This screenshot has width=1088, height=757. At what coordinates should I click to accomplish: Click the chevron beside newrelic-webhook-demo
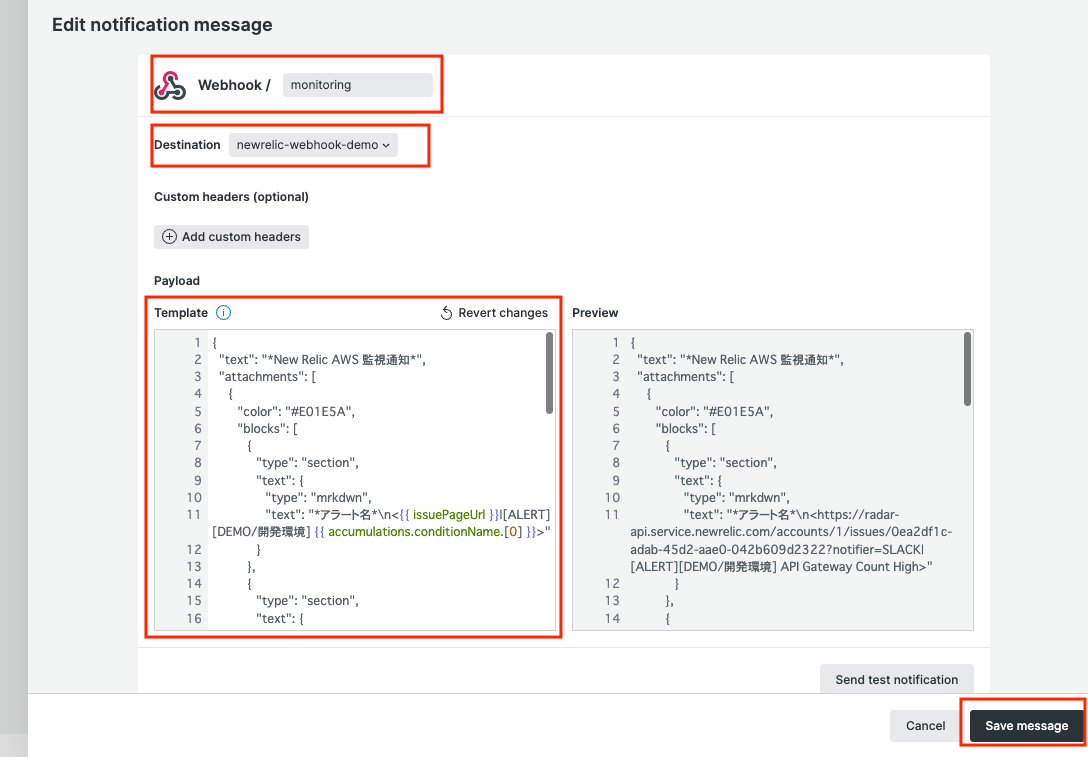tap(386, 145)
